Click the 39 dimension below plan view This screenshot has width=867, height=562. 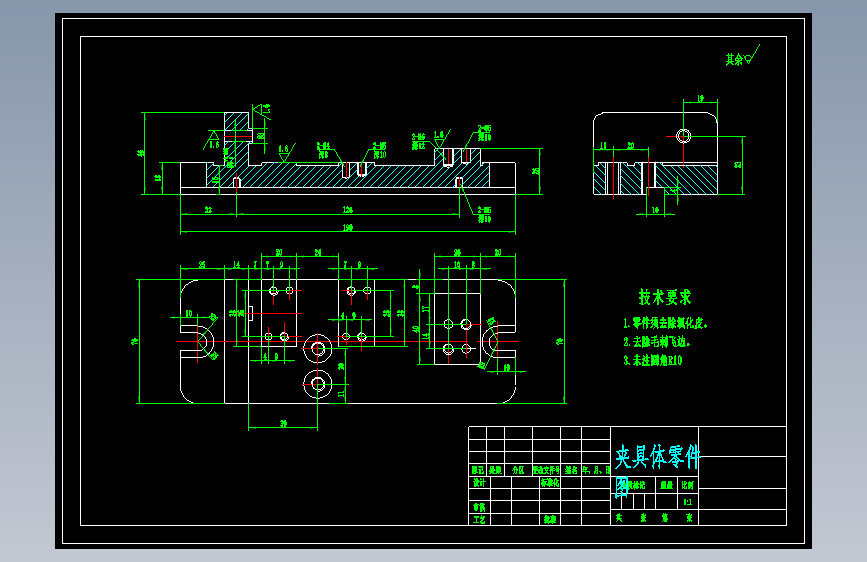click(283, 423)
